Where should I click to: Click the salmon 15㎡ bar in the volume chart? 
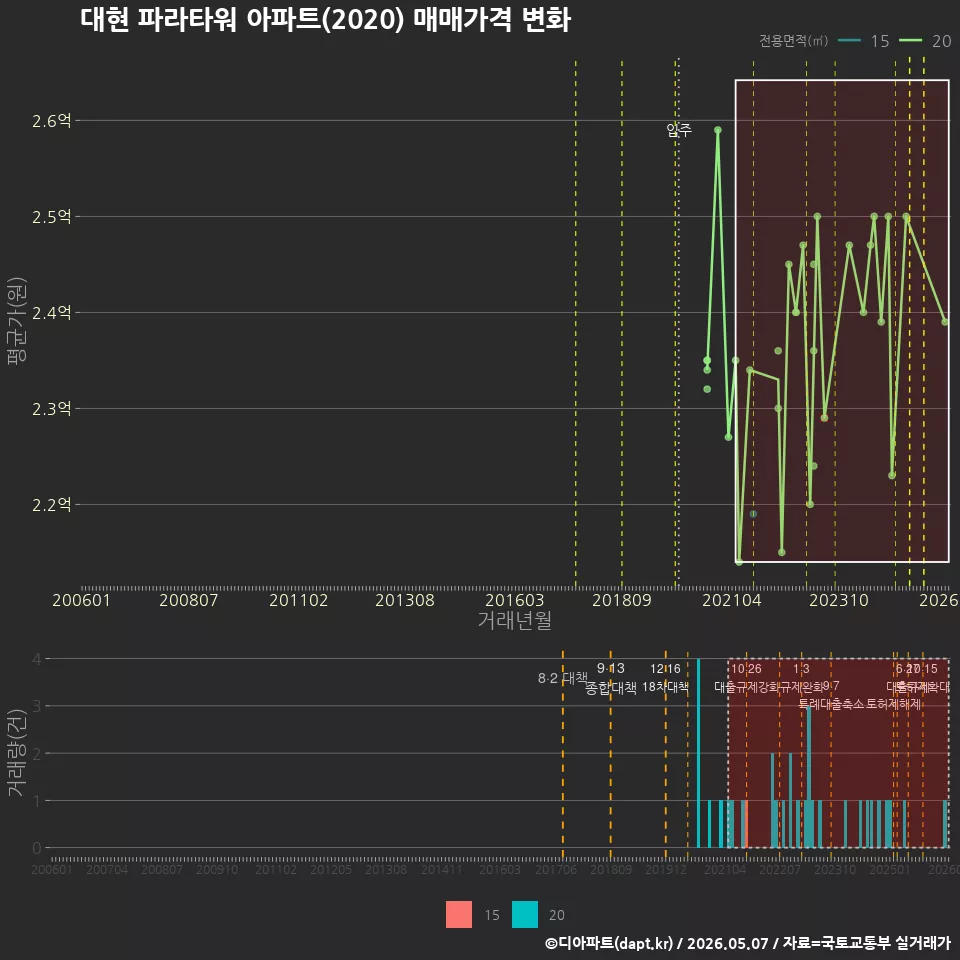(x=746, y=824)
